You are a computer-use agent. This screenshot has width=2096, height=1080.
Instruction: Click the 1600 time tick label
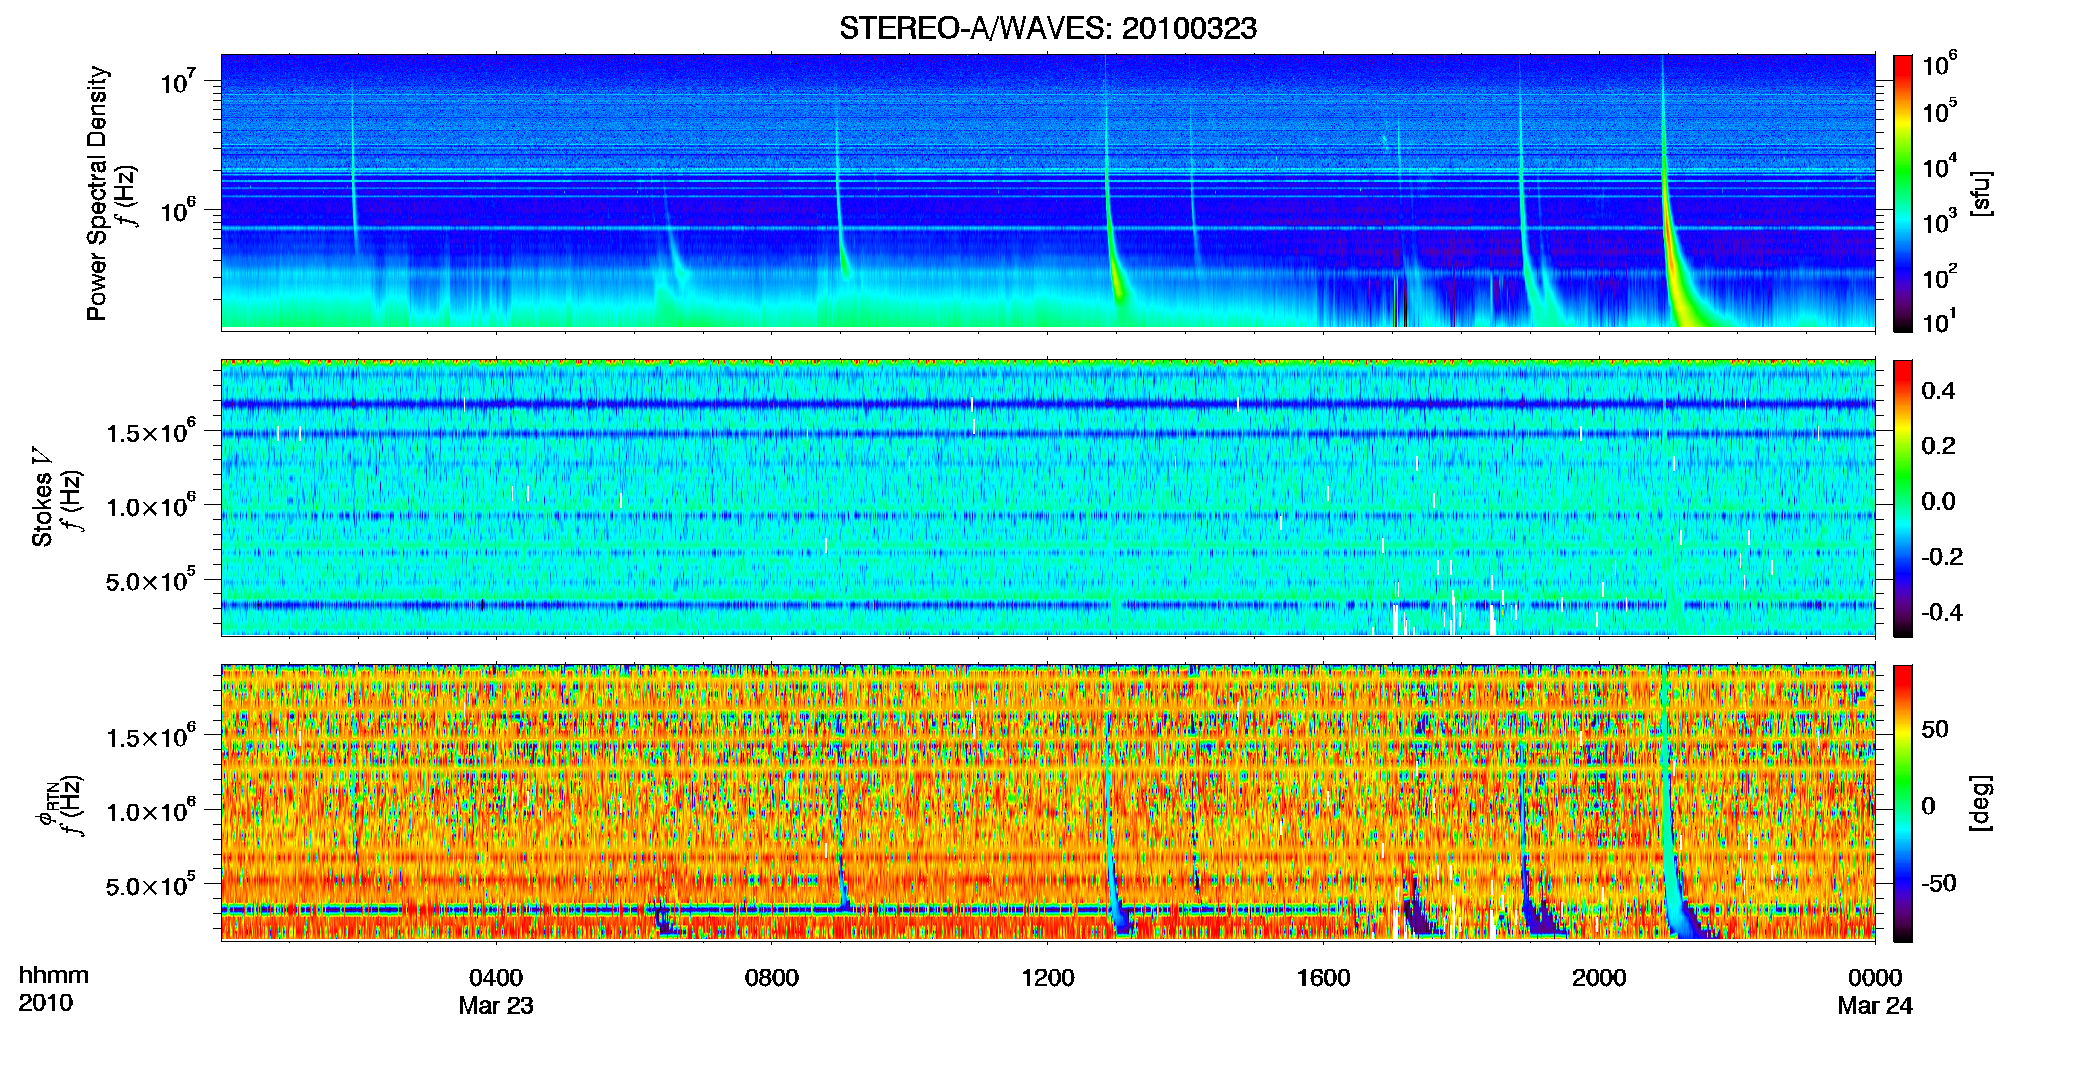(x=1323, y=977)
